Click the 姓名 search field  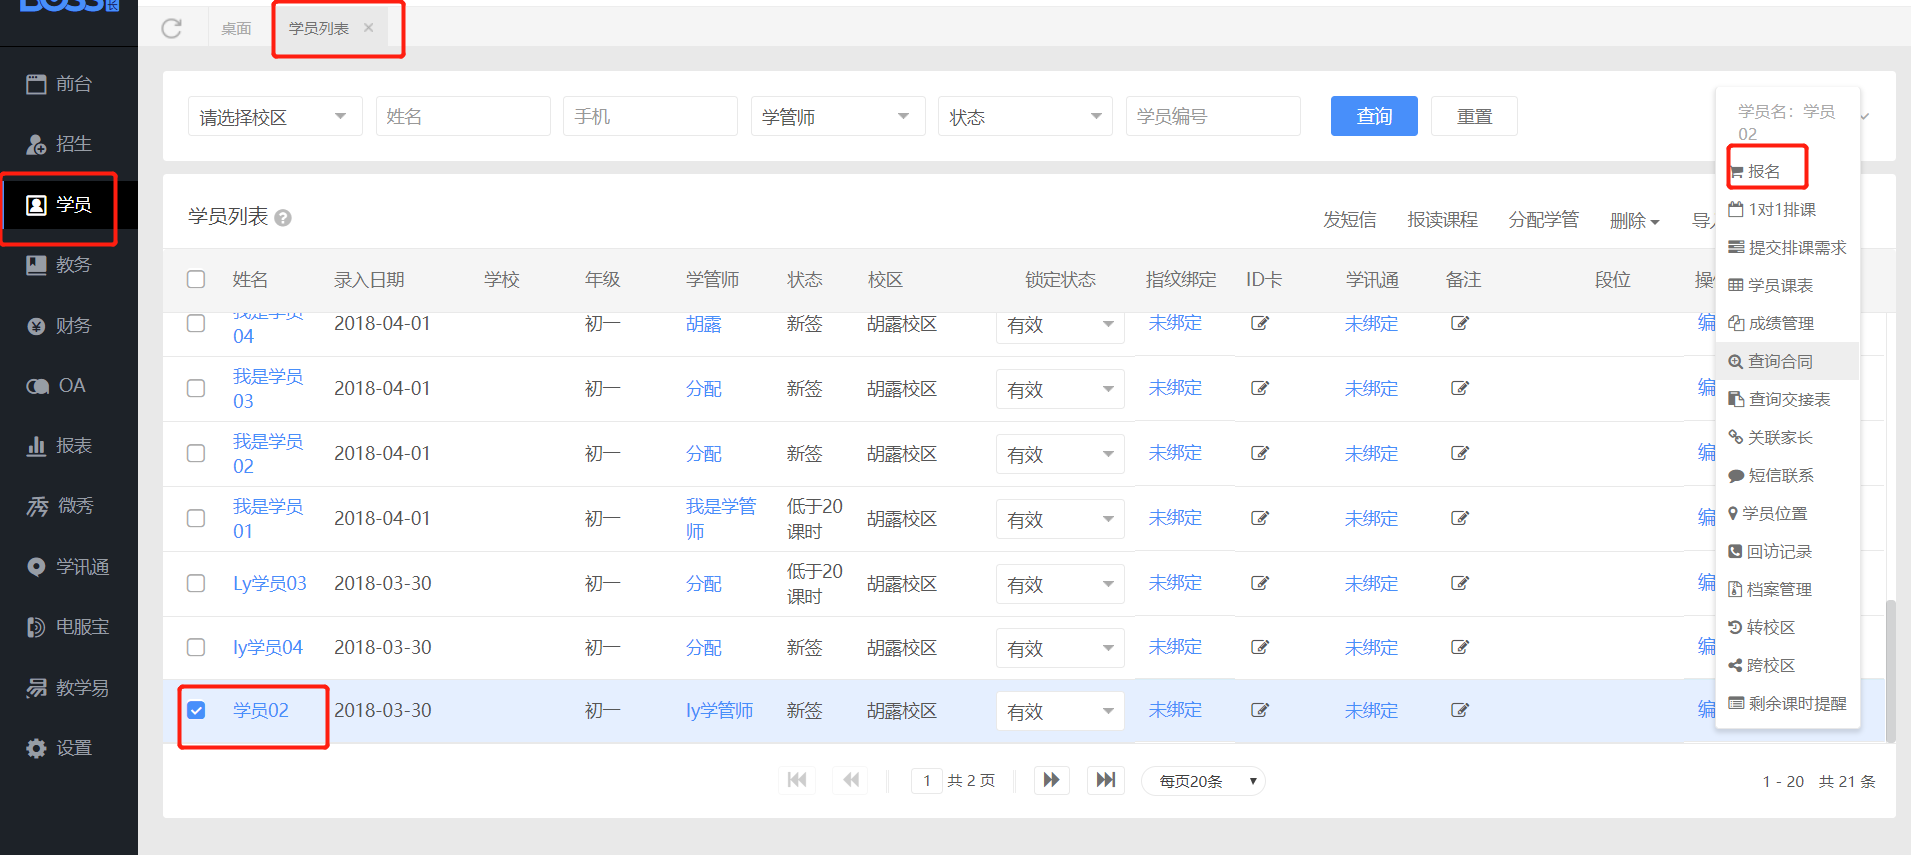click(463, 116)
